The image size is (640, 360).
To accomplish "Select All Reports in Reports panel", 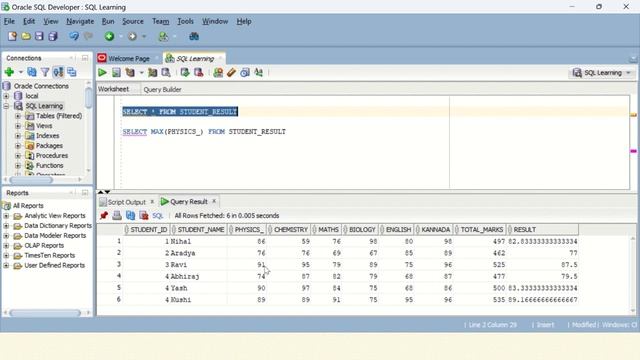I will (28, 206).
